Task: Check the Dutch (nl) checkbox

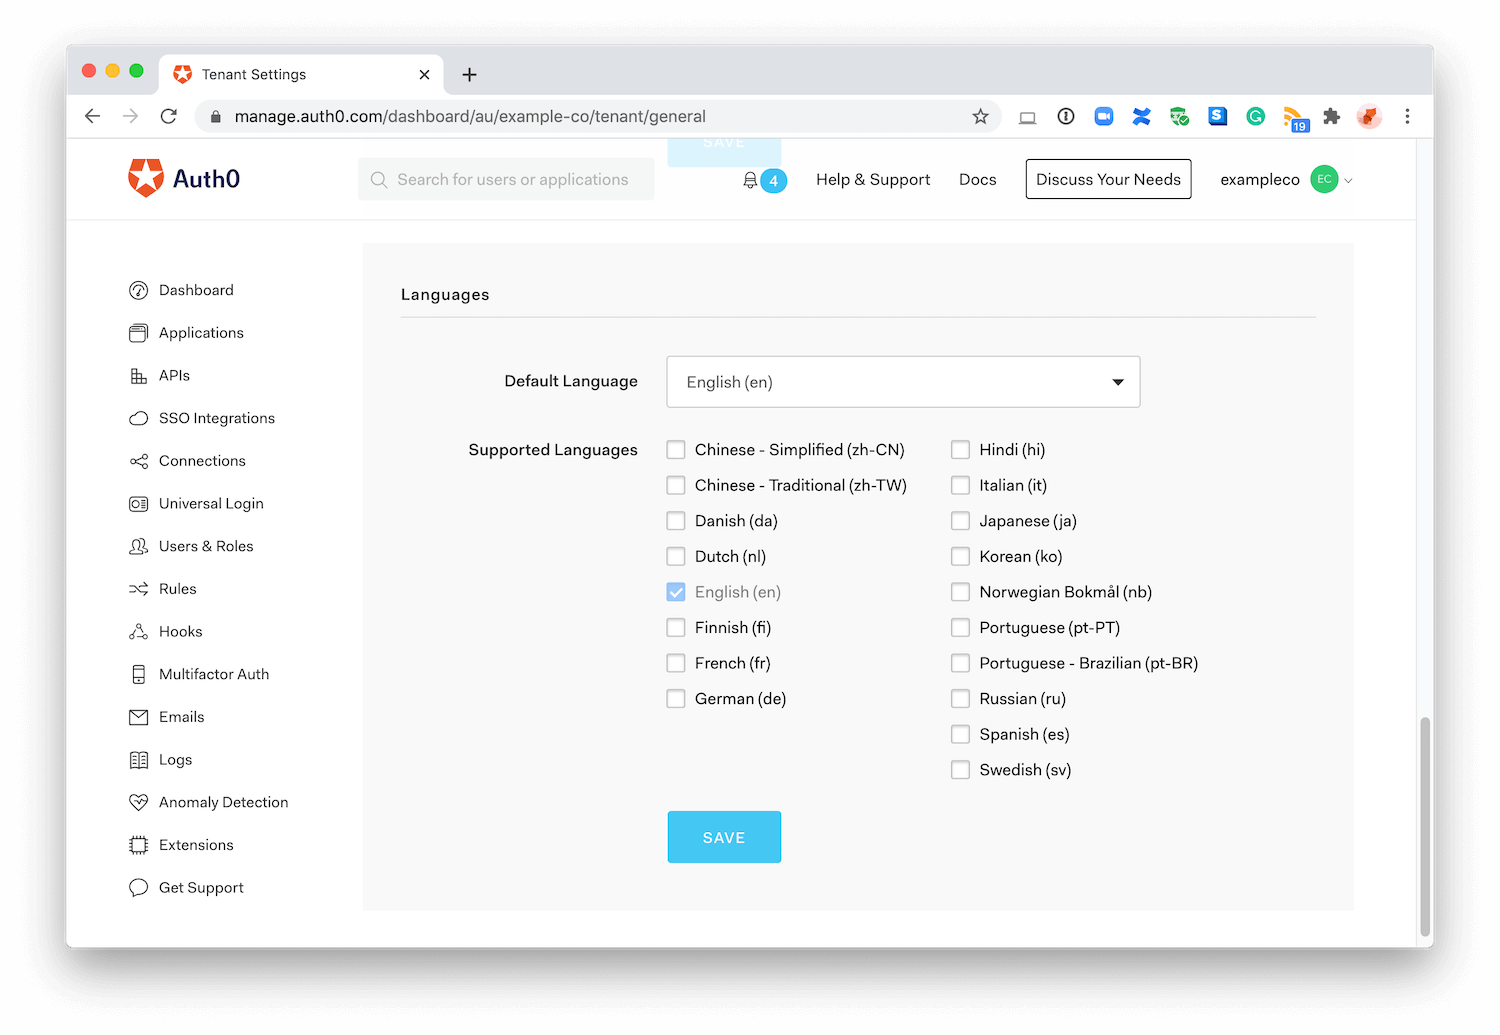Action: coord(676,556)
